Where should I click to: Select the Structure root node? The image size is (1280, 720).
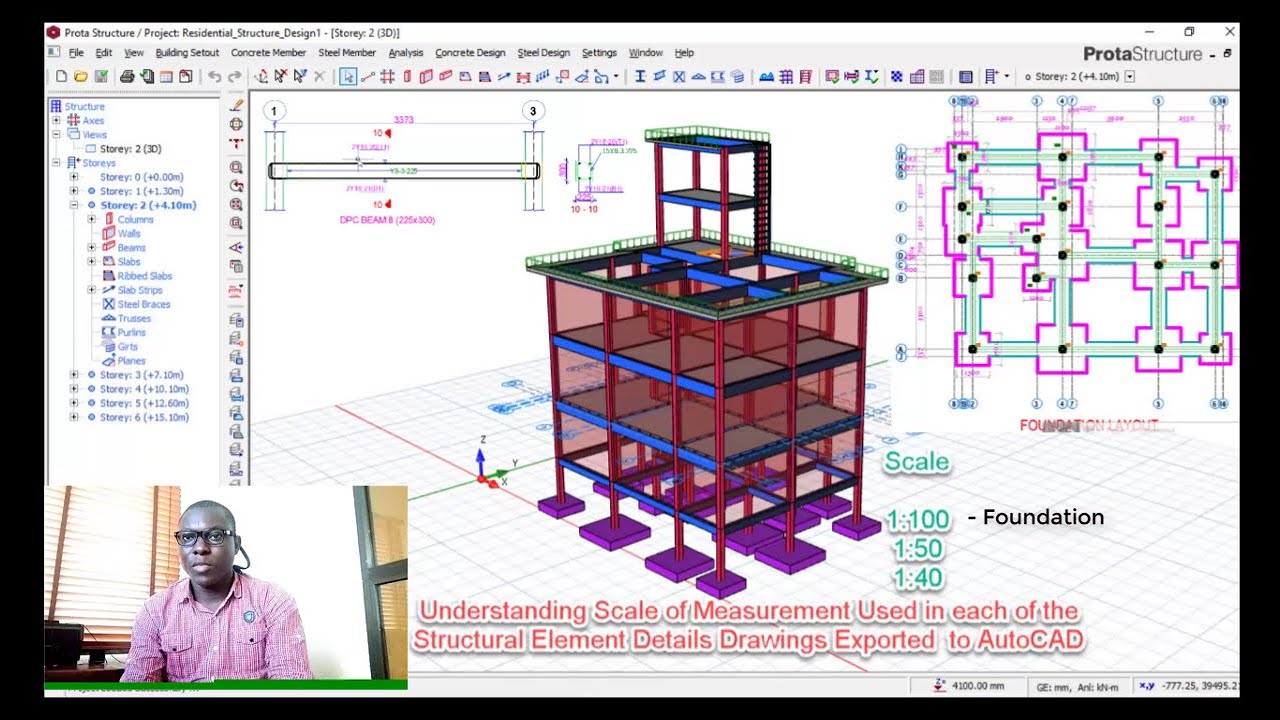[x=84, y=106]
